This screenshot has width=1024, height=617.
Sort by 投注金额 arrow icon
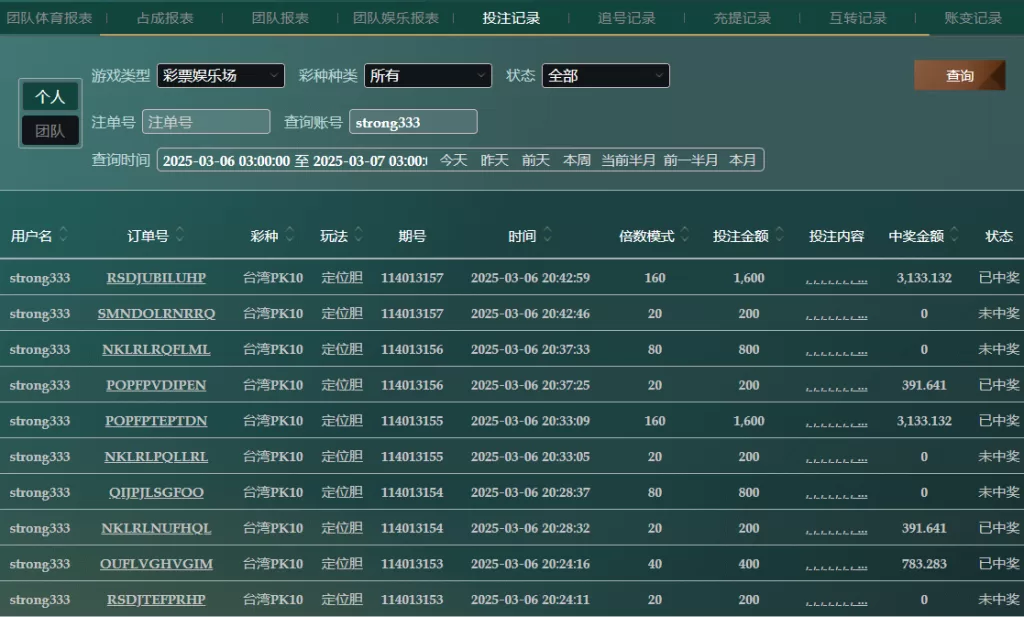pyautogui.click(x=780, y=236)
